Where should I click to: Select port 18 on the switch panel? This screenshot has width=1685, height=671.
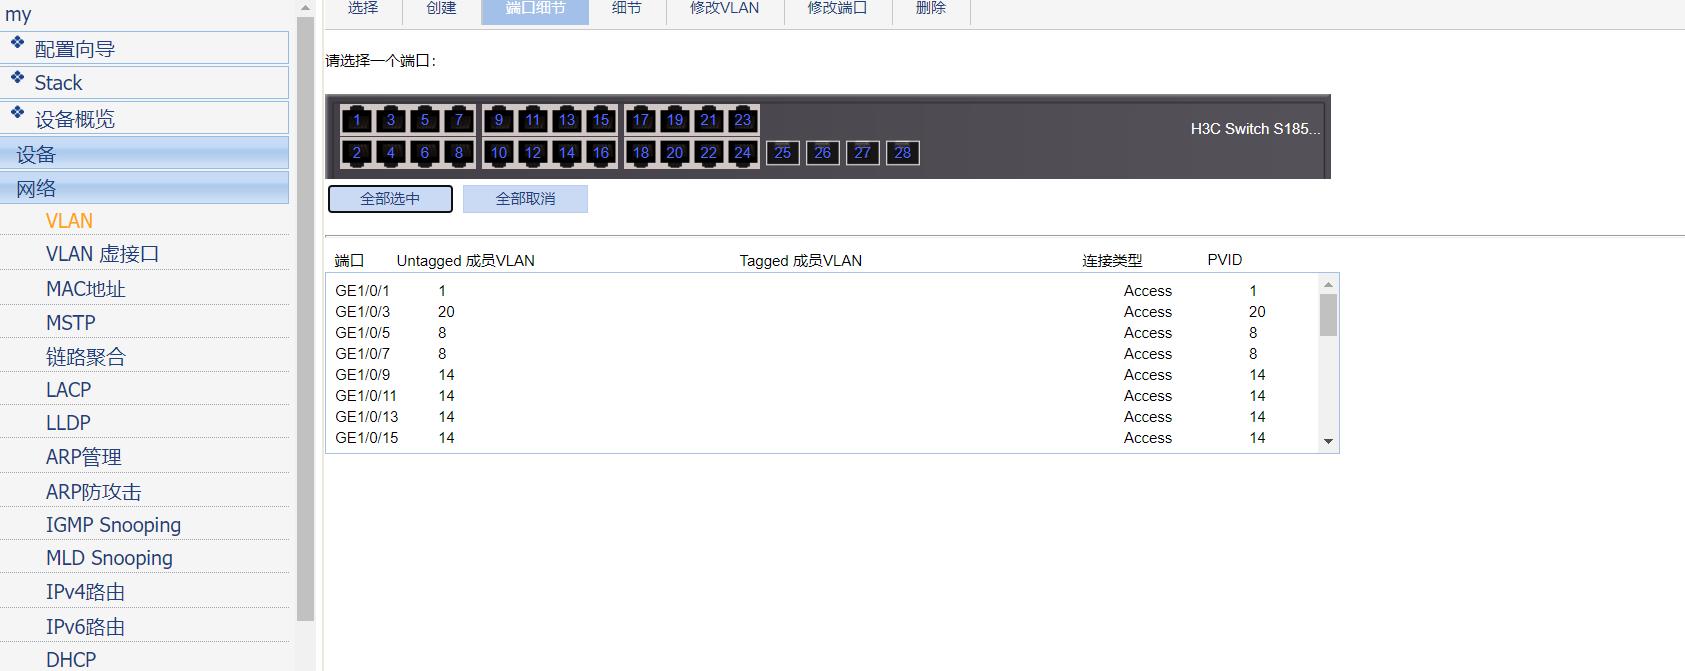641,153
